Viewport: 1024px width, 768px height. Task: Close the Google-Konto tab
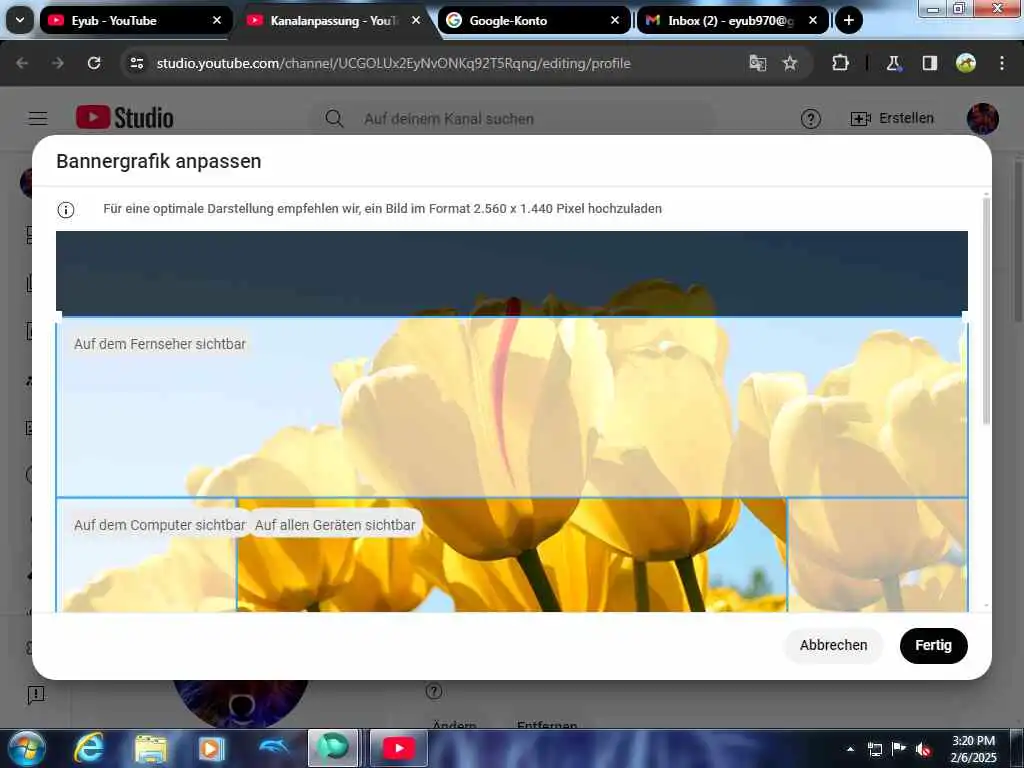(x=615, y=21)
